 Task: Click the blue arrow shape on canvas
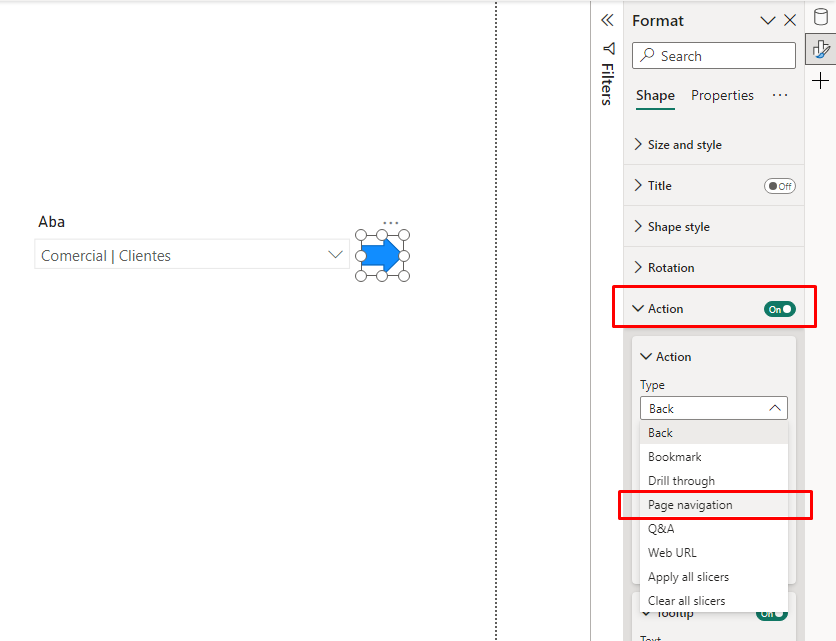(381, 255)
